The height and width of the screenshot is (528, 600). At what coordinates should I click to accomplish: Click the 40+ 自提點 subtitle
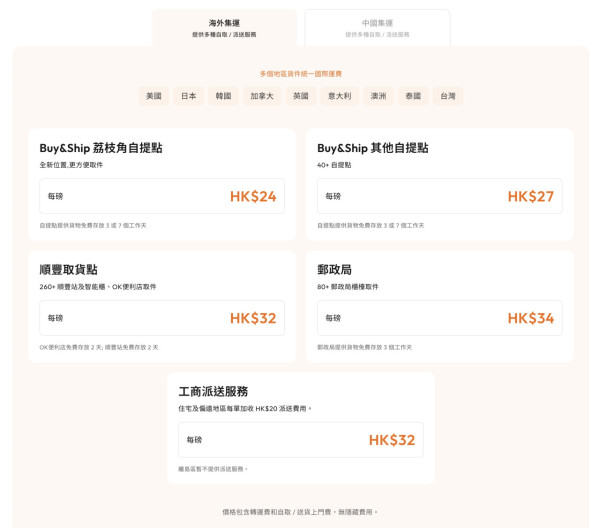pyautogui.click(x=334, y=165)
